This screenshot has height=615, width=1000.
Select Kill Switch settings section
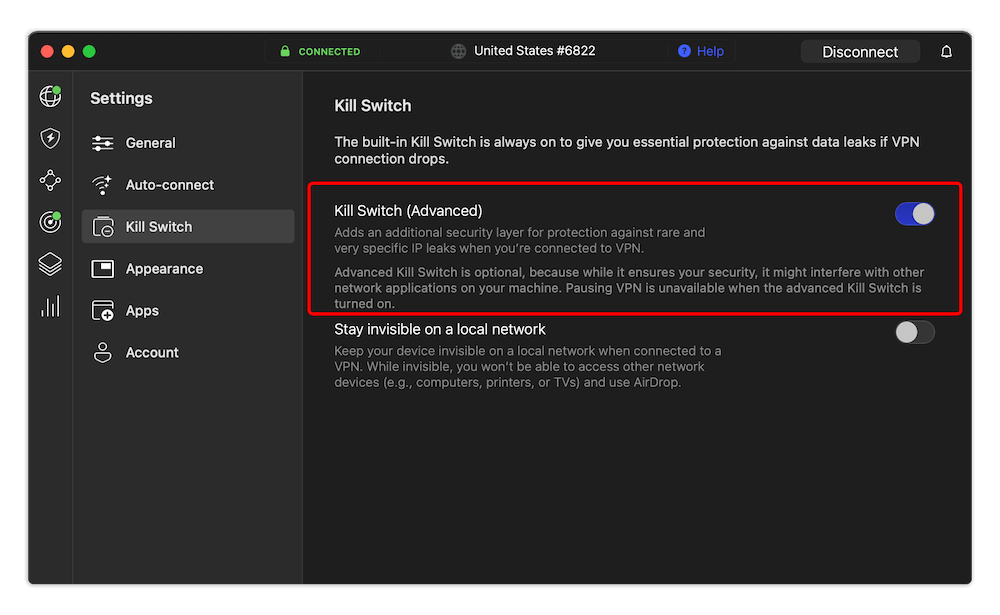188,226
